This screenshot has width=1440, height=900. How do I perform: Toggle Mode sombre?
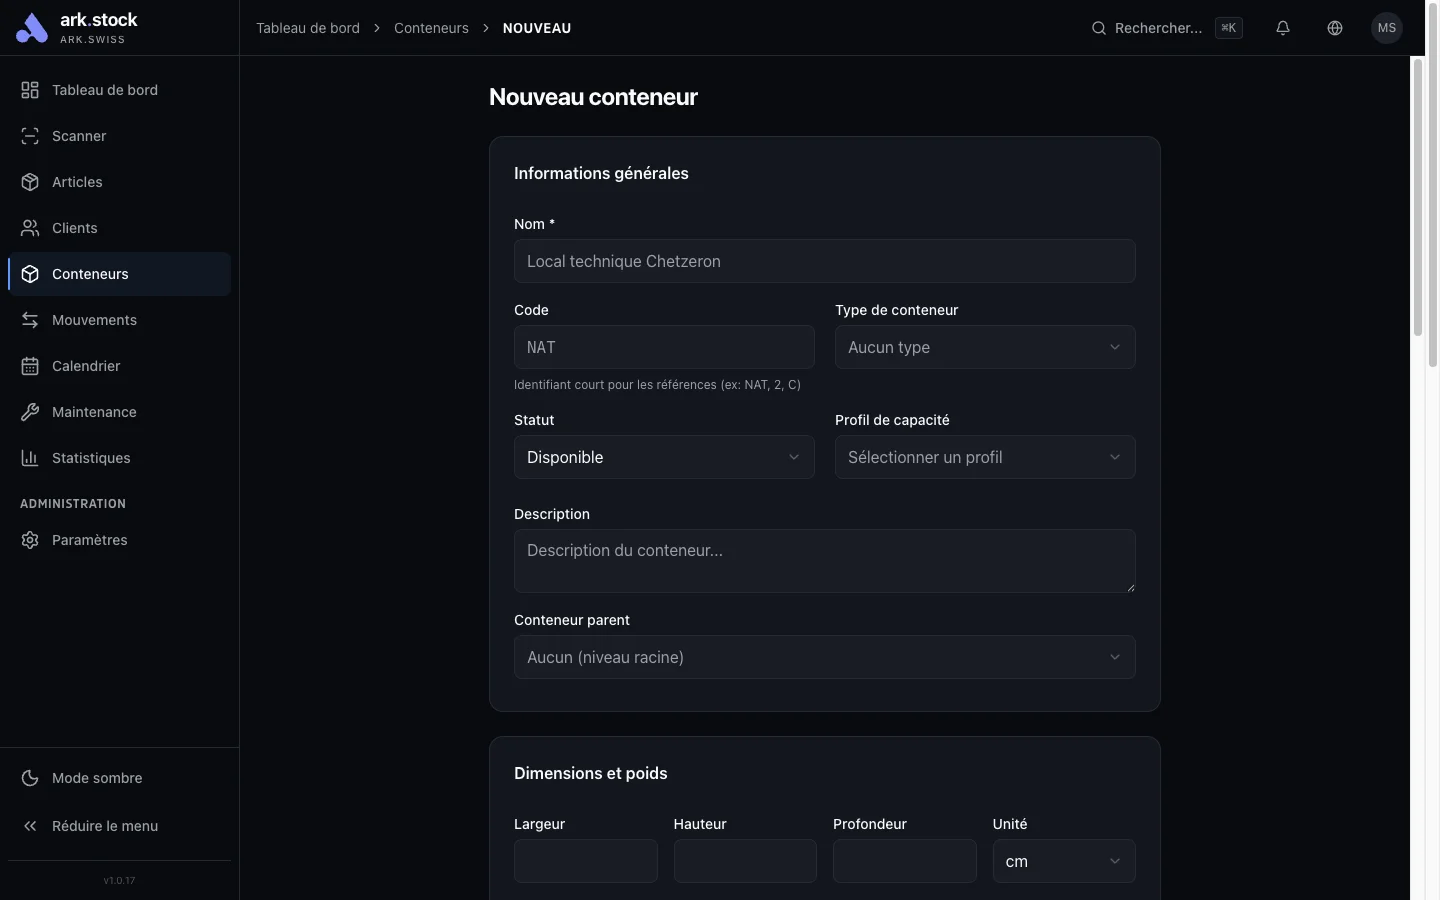pos(96,778)
